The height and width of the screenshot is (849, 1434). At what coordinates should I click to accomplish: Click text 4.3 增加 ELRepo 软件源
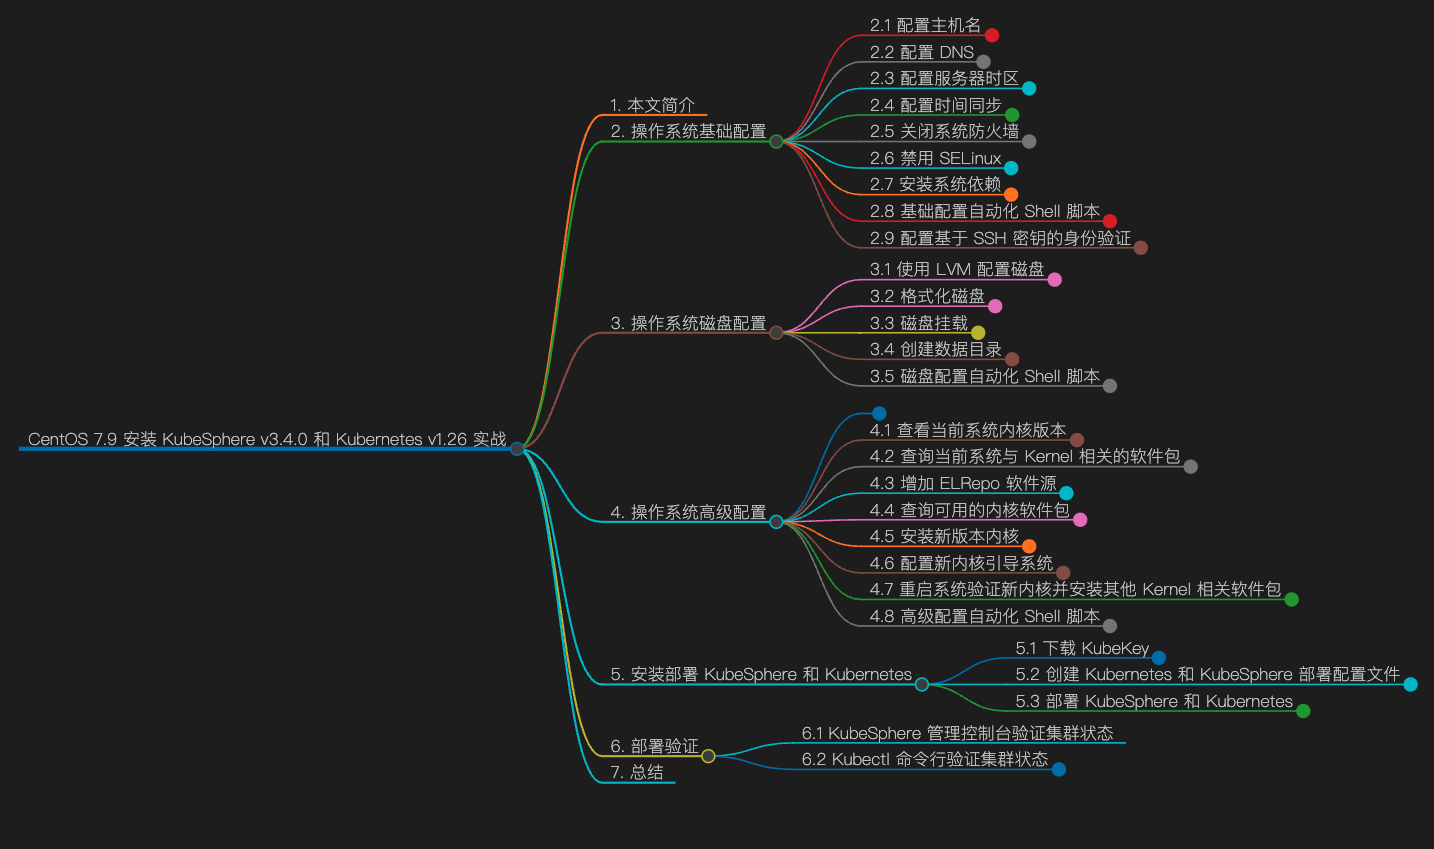click(x=963, y=483)
